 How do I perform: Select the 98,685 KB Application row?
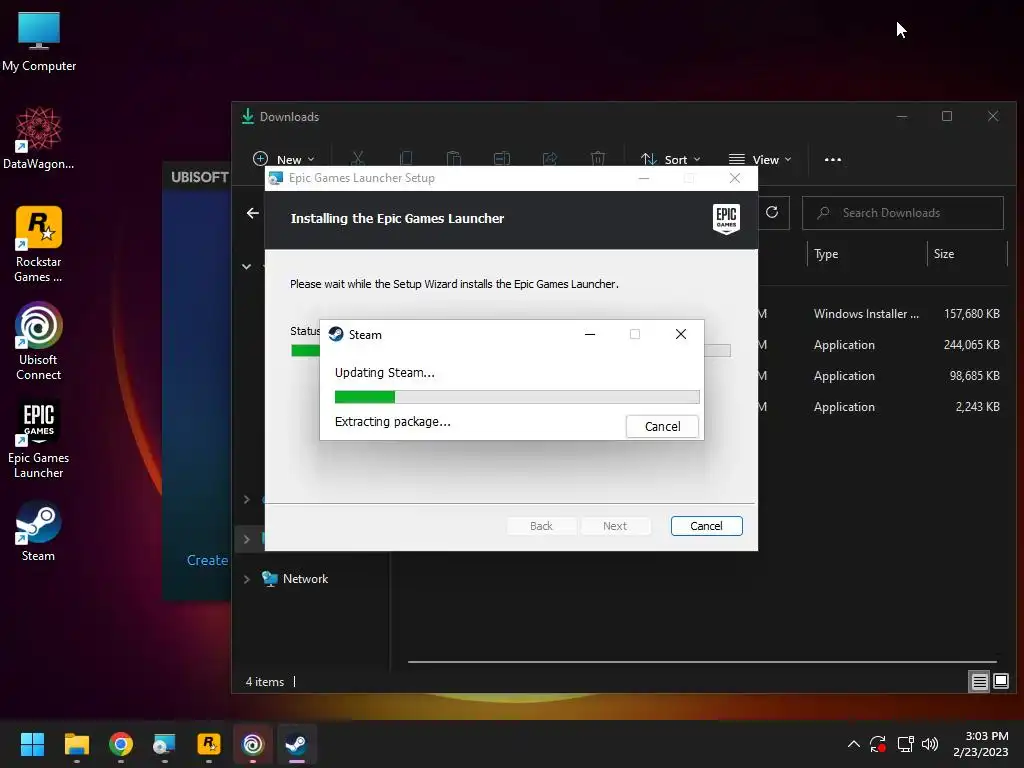(x=879, y=376)
